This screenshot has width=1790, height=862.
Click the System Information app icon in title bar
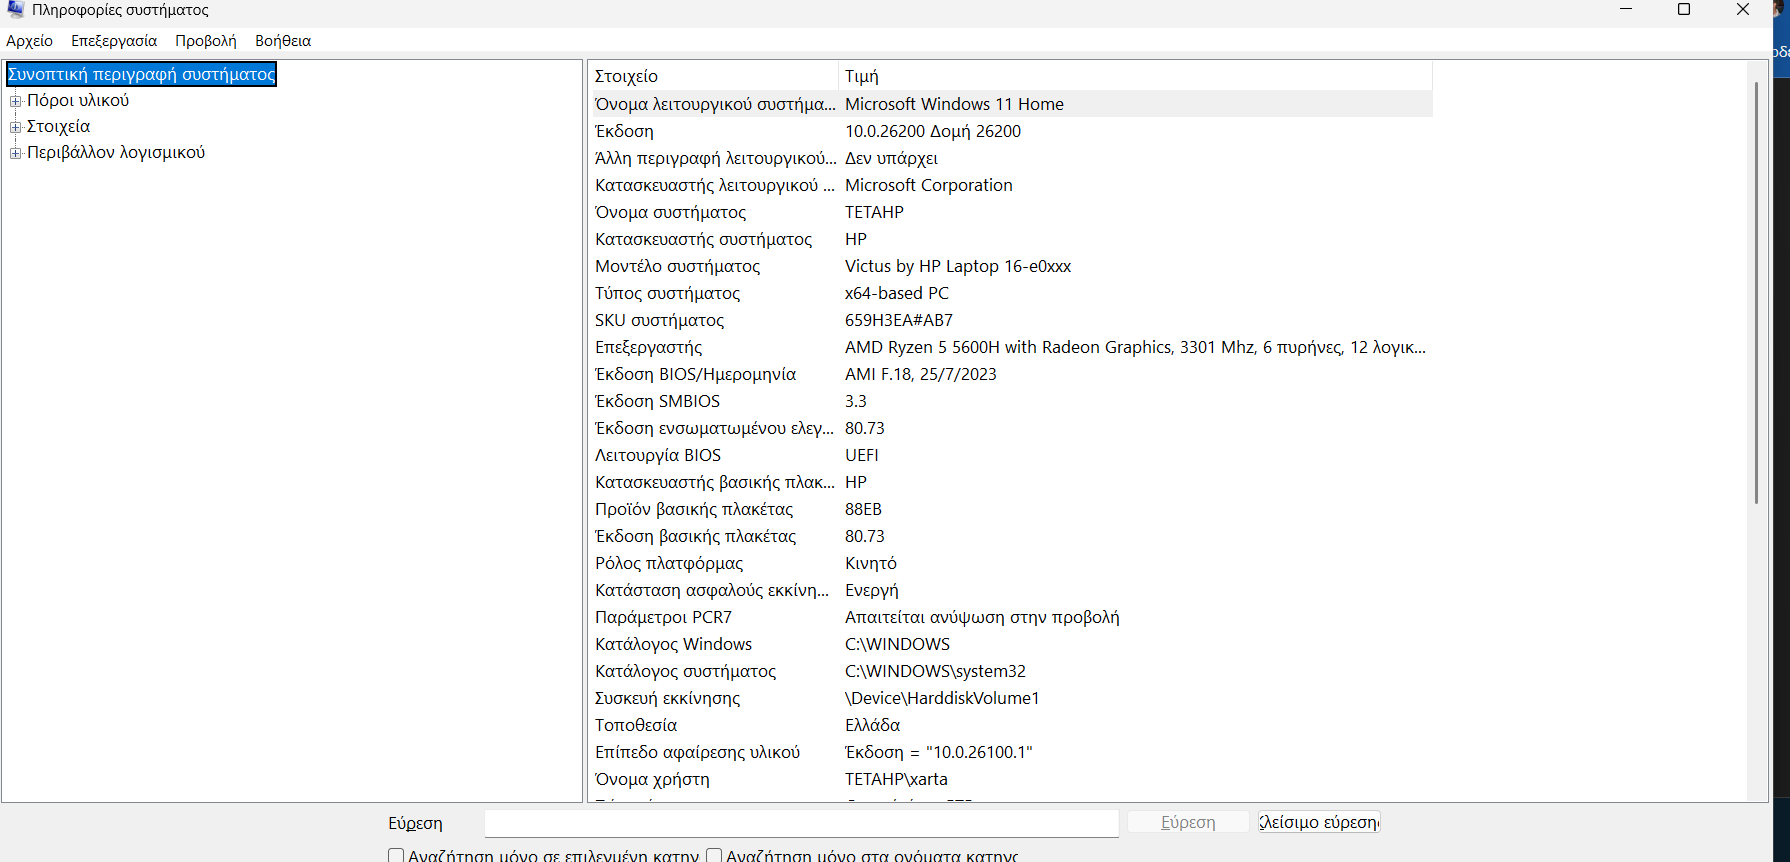tap(15, 9)
